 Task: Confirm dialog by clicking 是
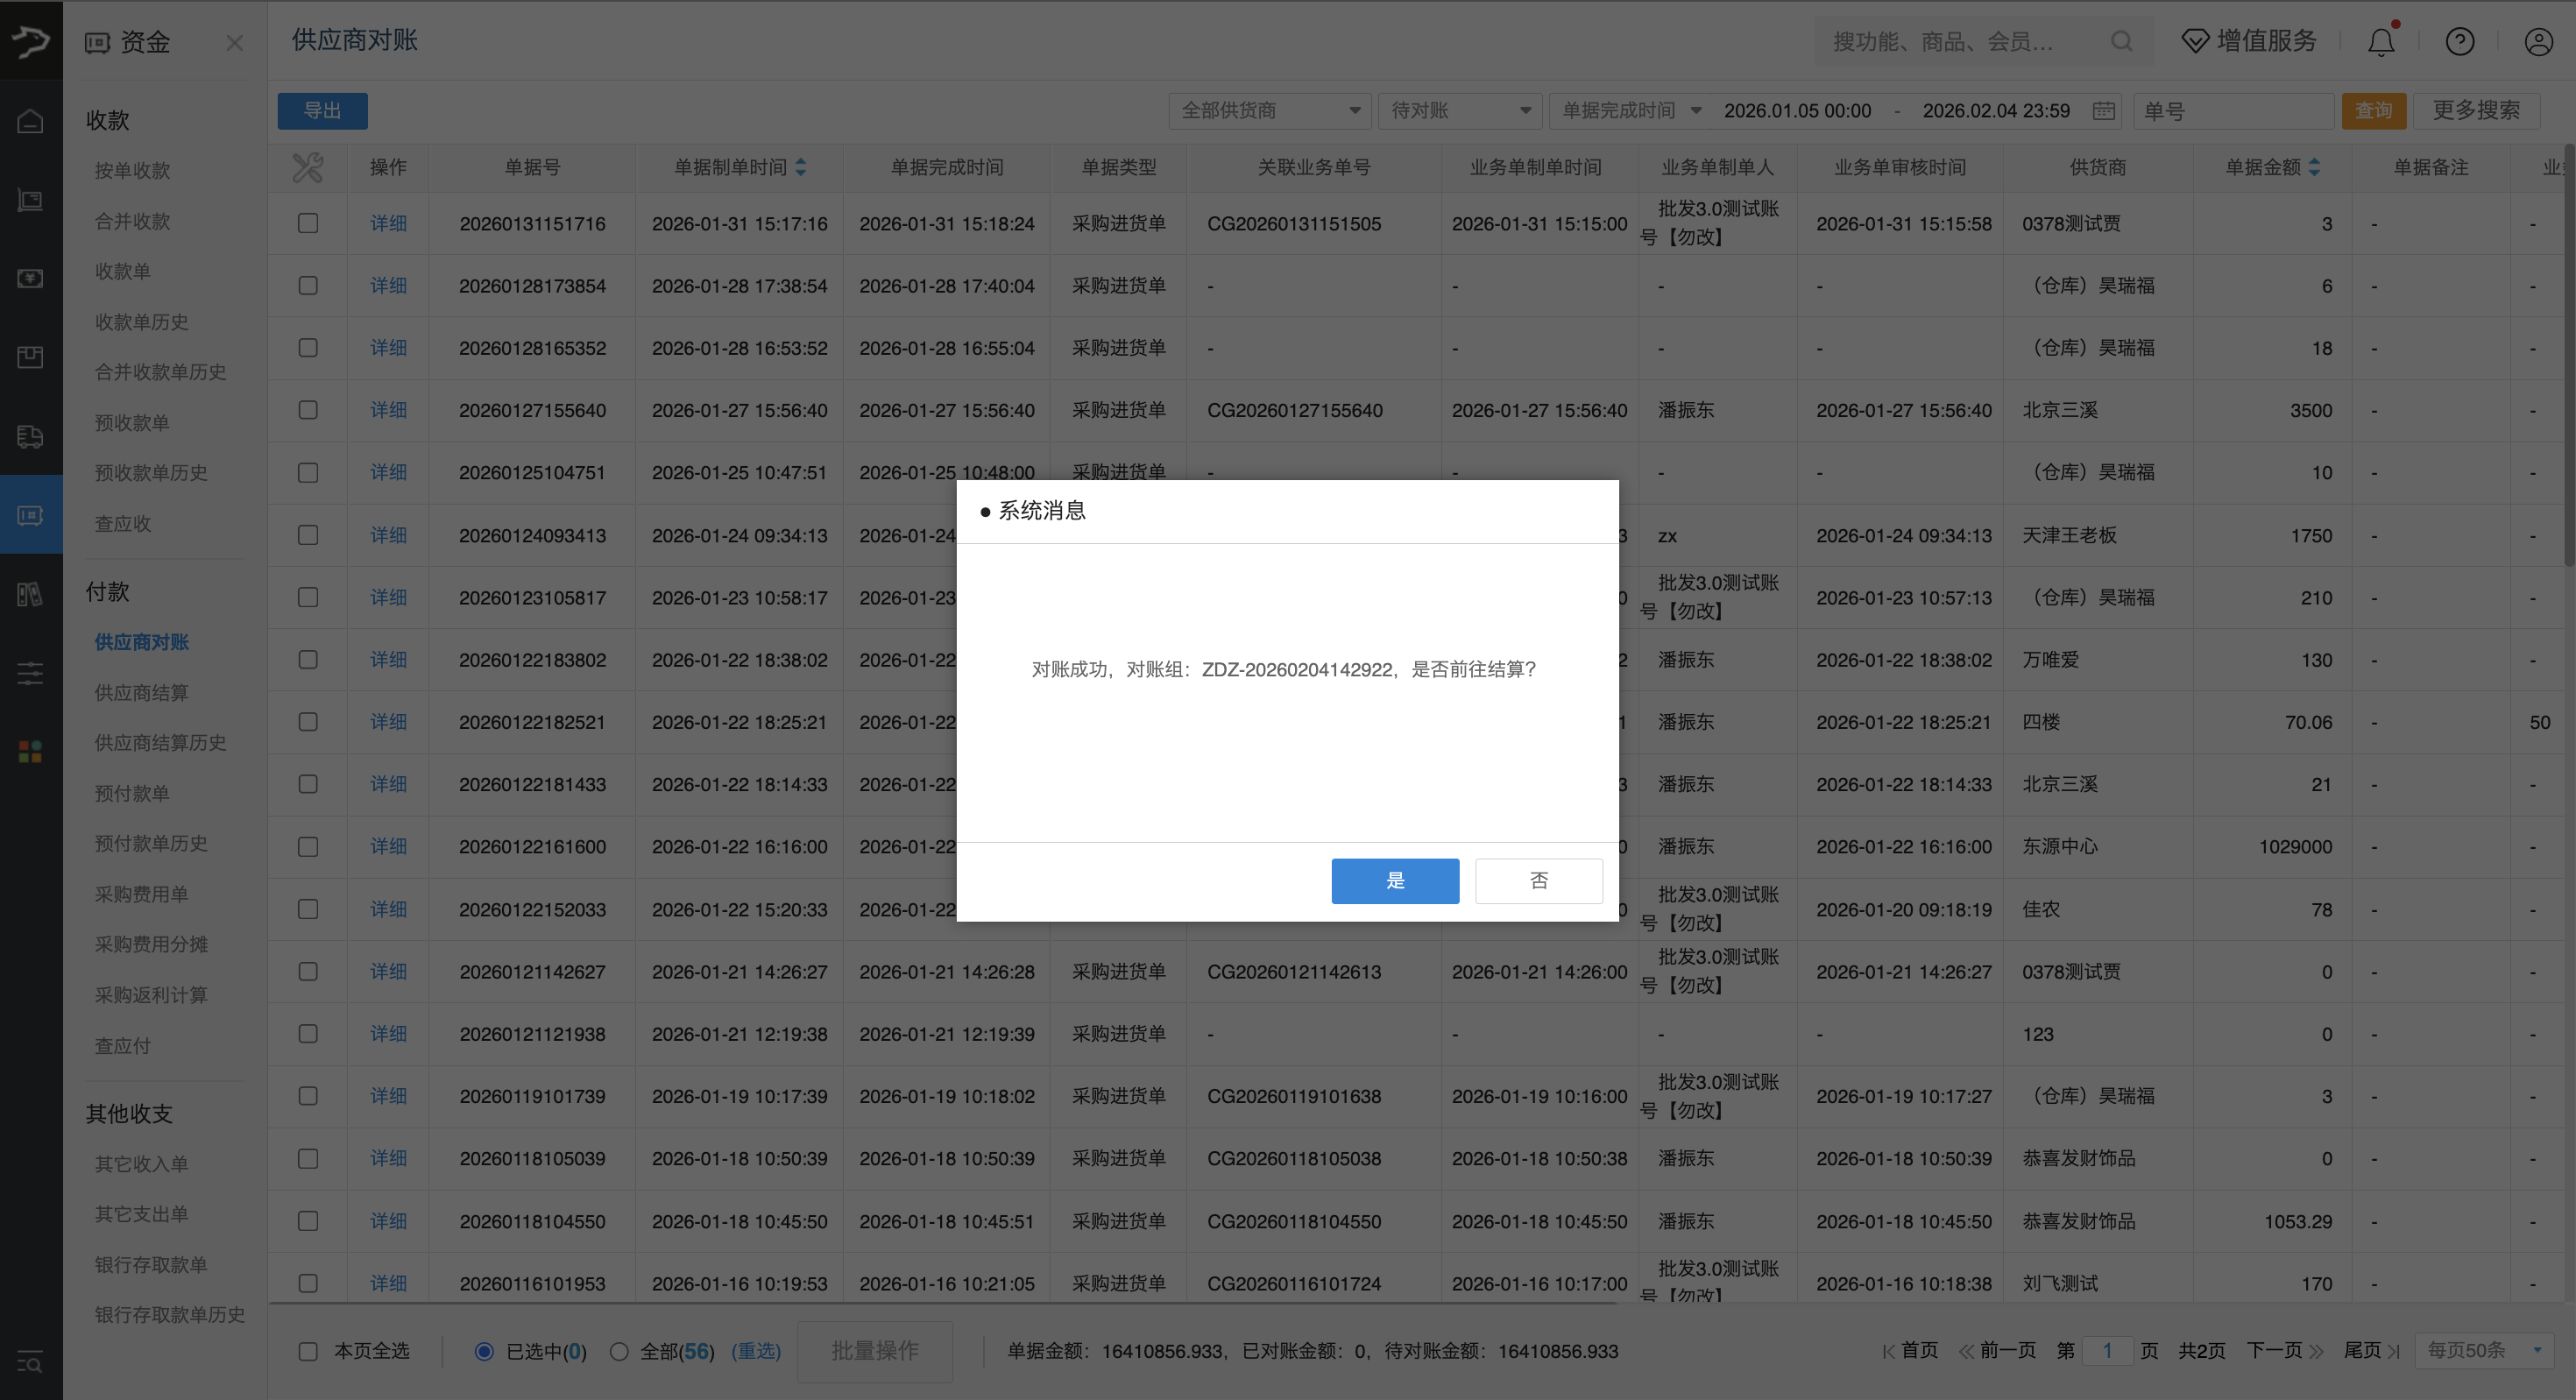pos(1394,880)
